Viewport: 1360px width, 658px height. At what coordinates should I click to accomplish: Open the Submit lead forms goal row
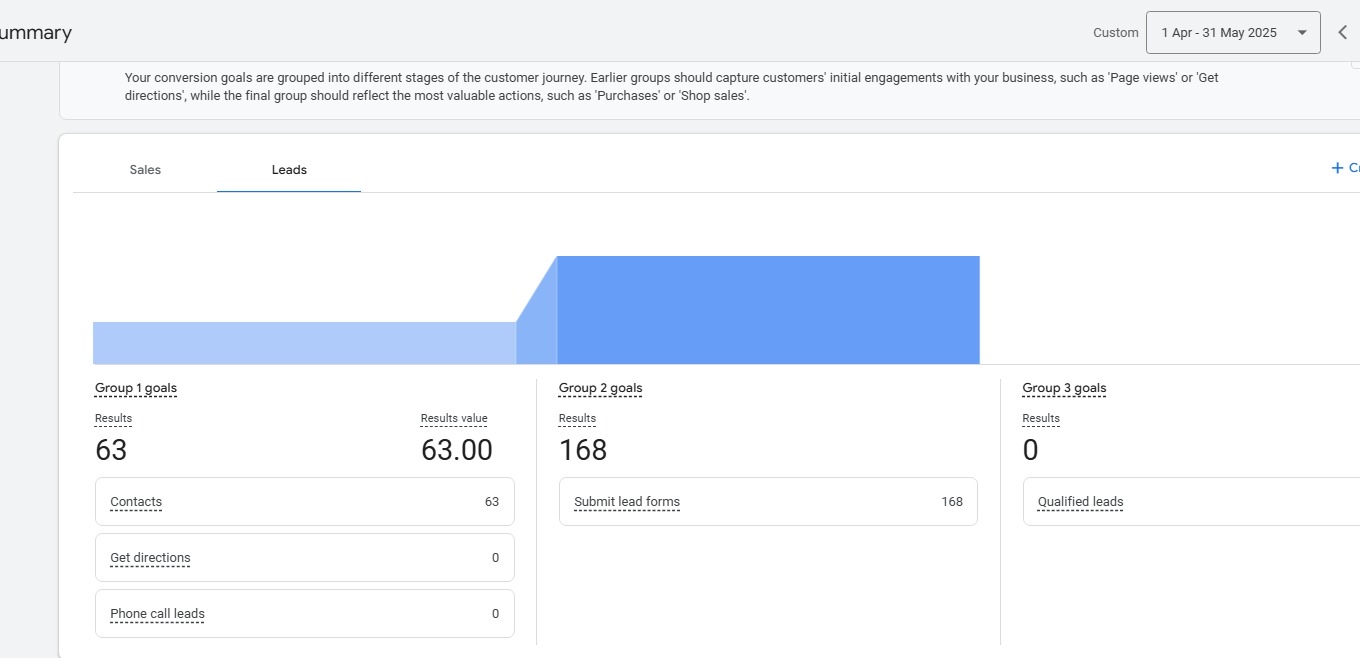767,502
